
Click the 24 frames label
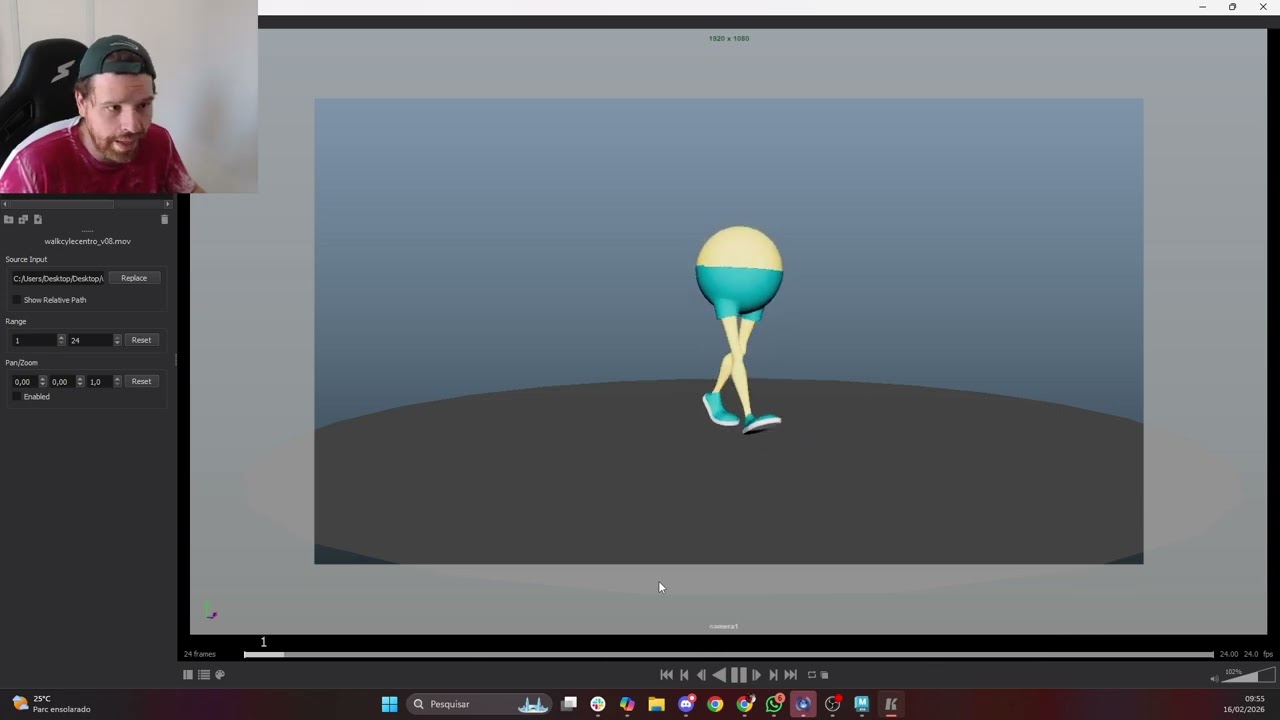[199, 654]
